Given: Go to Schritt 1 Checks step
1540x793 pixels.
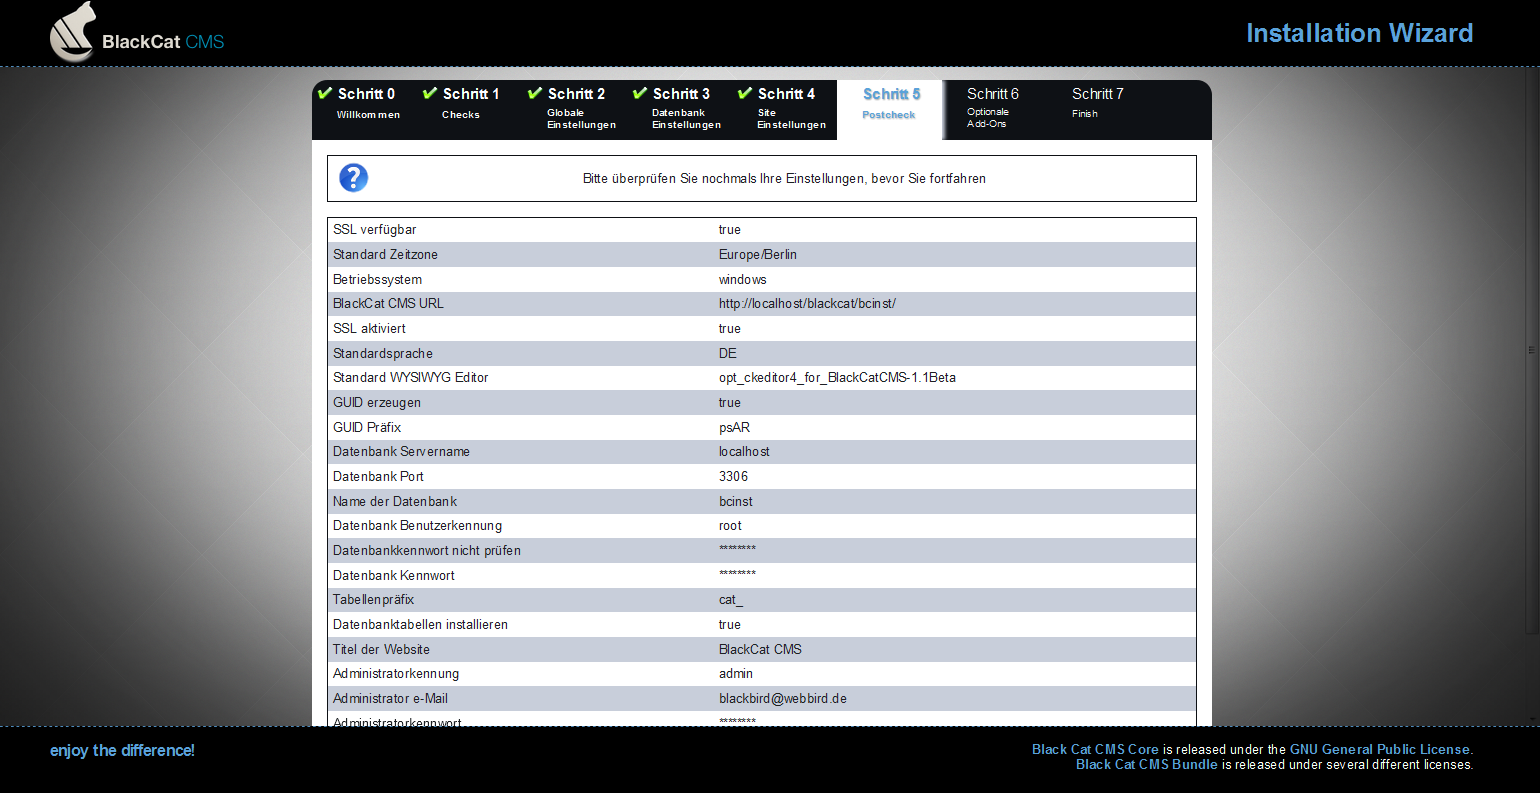Looking at the screenshot, I should coord(470,103).
